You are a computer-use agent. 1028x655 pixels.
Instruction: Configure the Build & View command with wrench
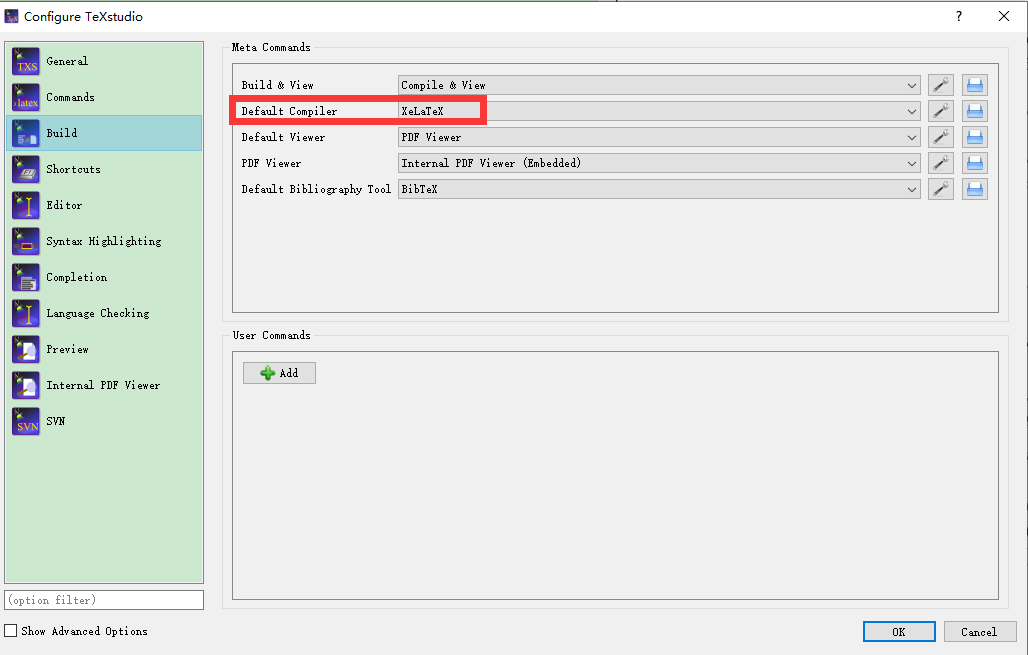coord(941,85)
